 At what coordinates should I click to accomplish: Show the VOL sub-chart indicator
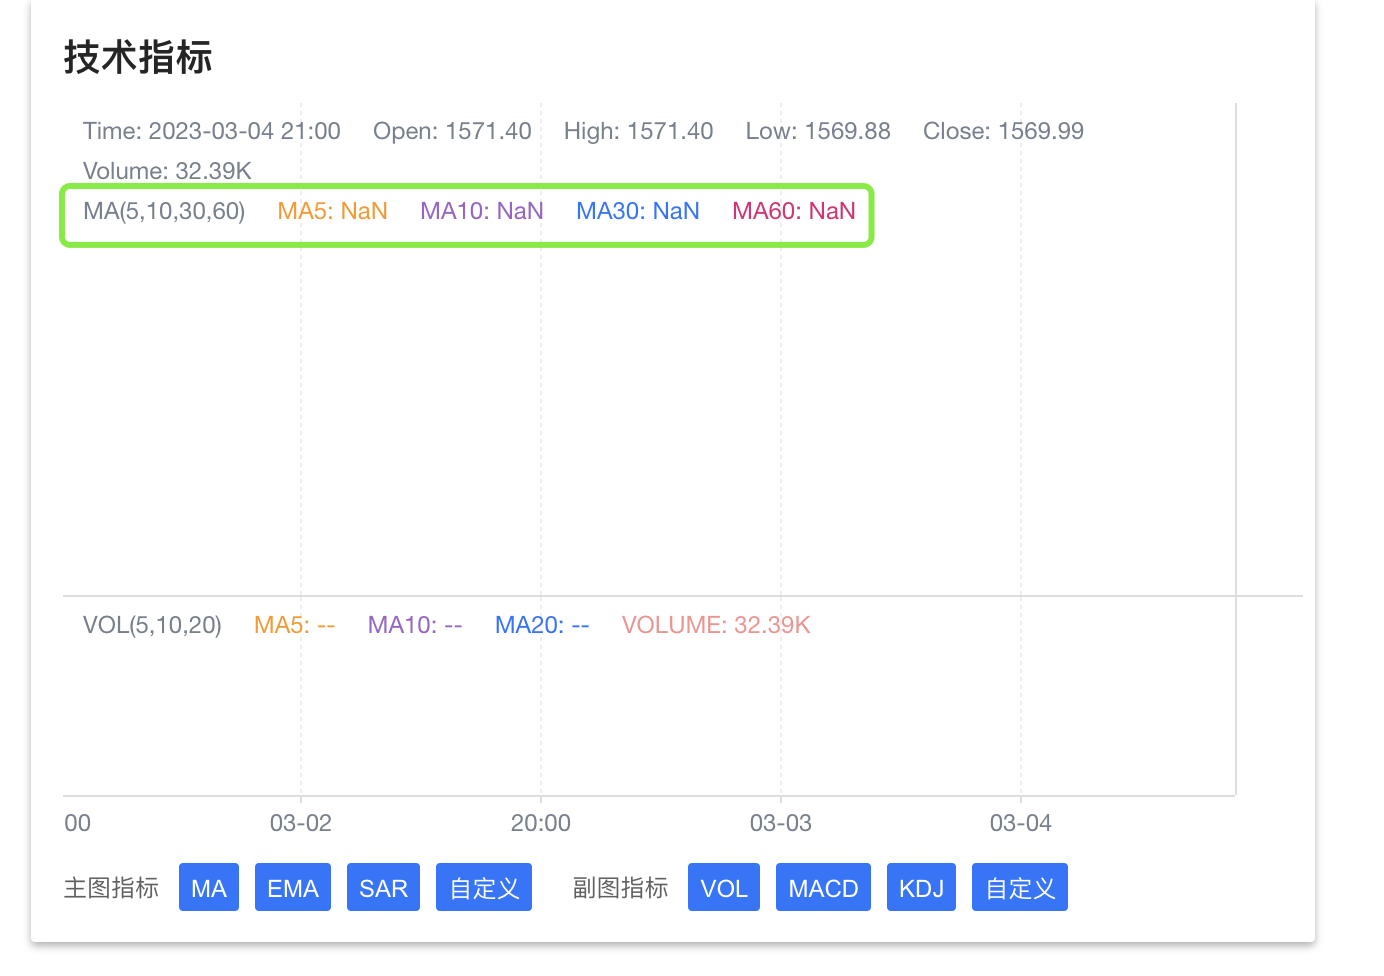point(723,887)
